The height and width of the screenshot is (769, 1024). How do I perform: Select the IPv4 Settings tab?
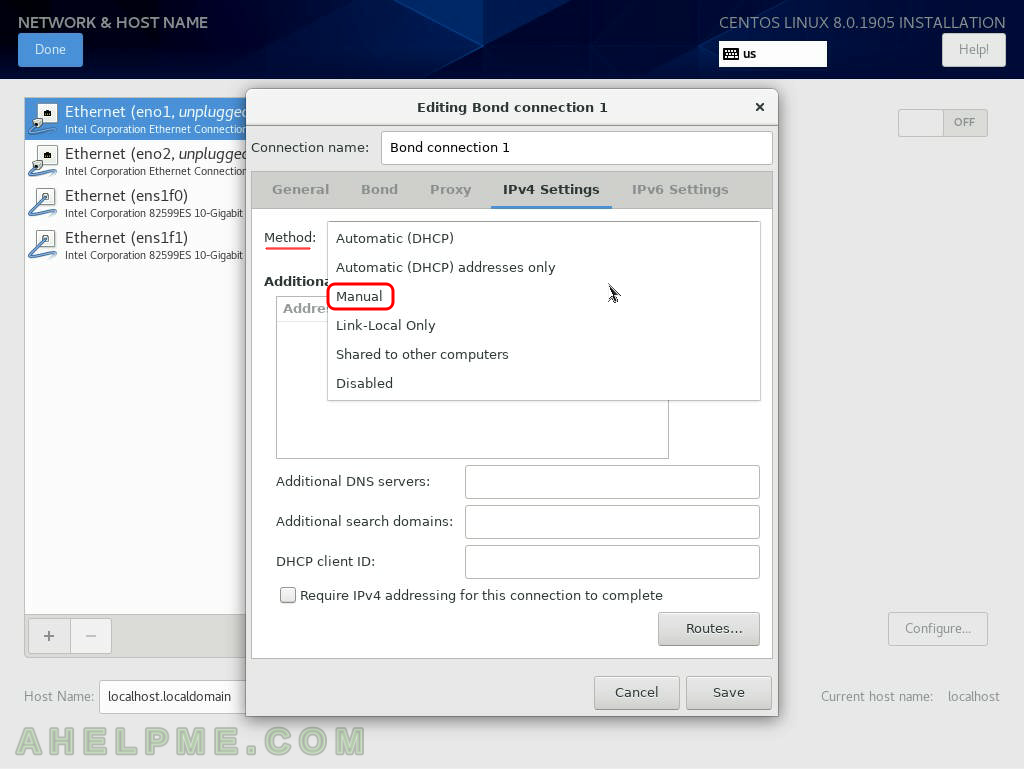pyautogui.click(x=551, y=190)
